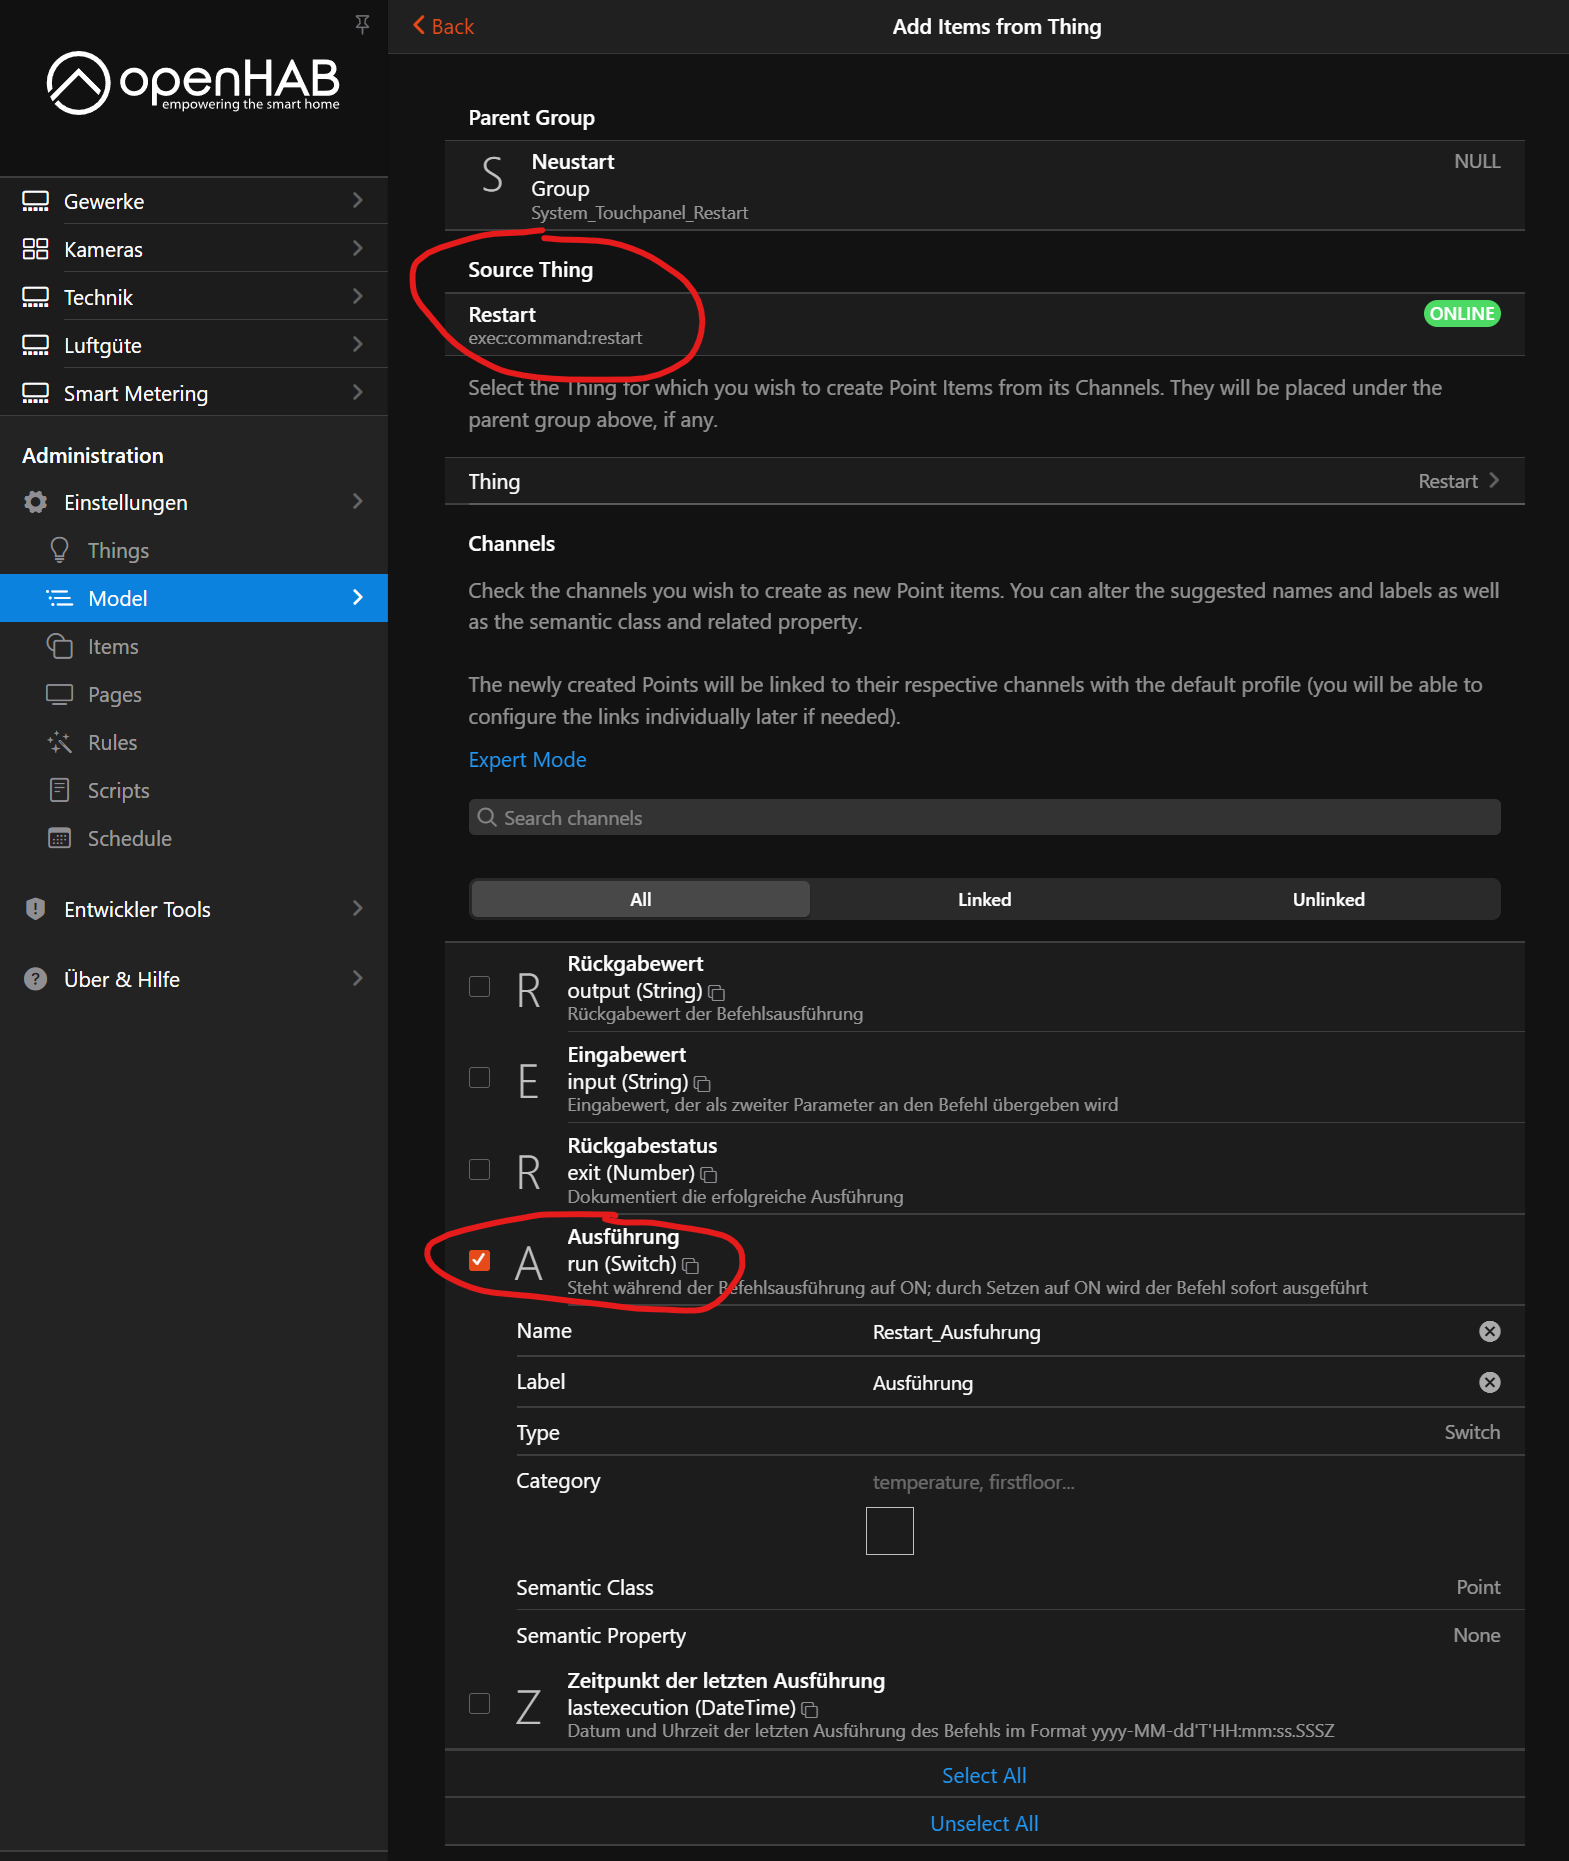Screen dimensions: 1569x1861
Task: Expand the Kameras menu chevron
Action: tap(357, 248)
